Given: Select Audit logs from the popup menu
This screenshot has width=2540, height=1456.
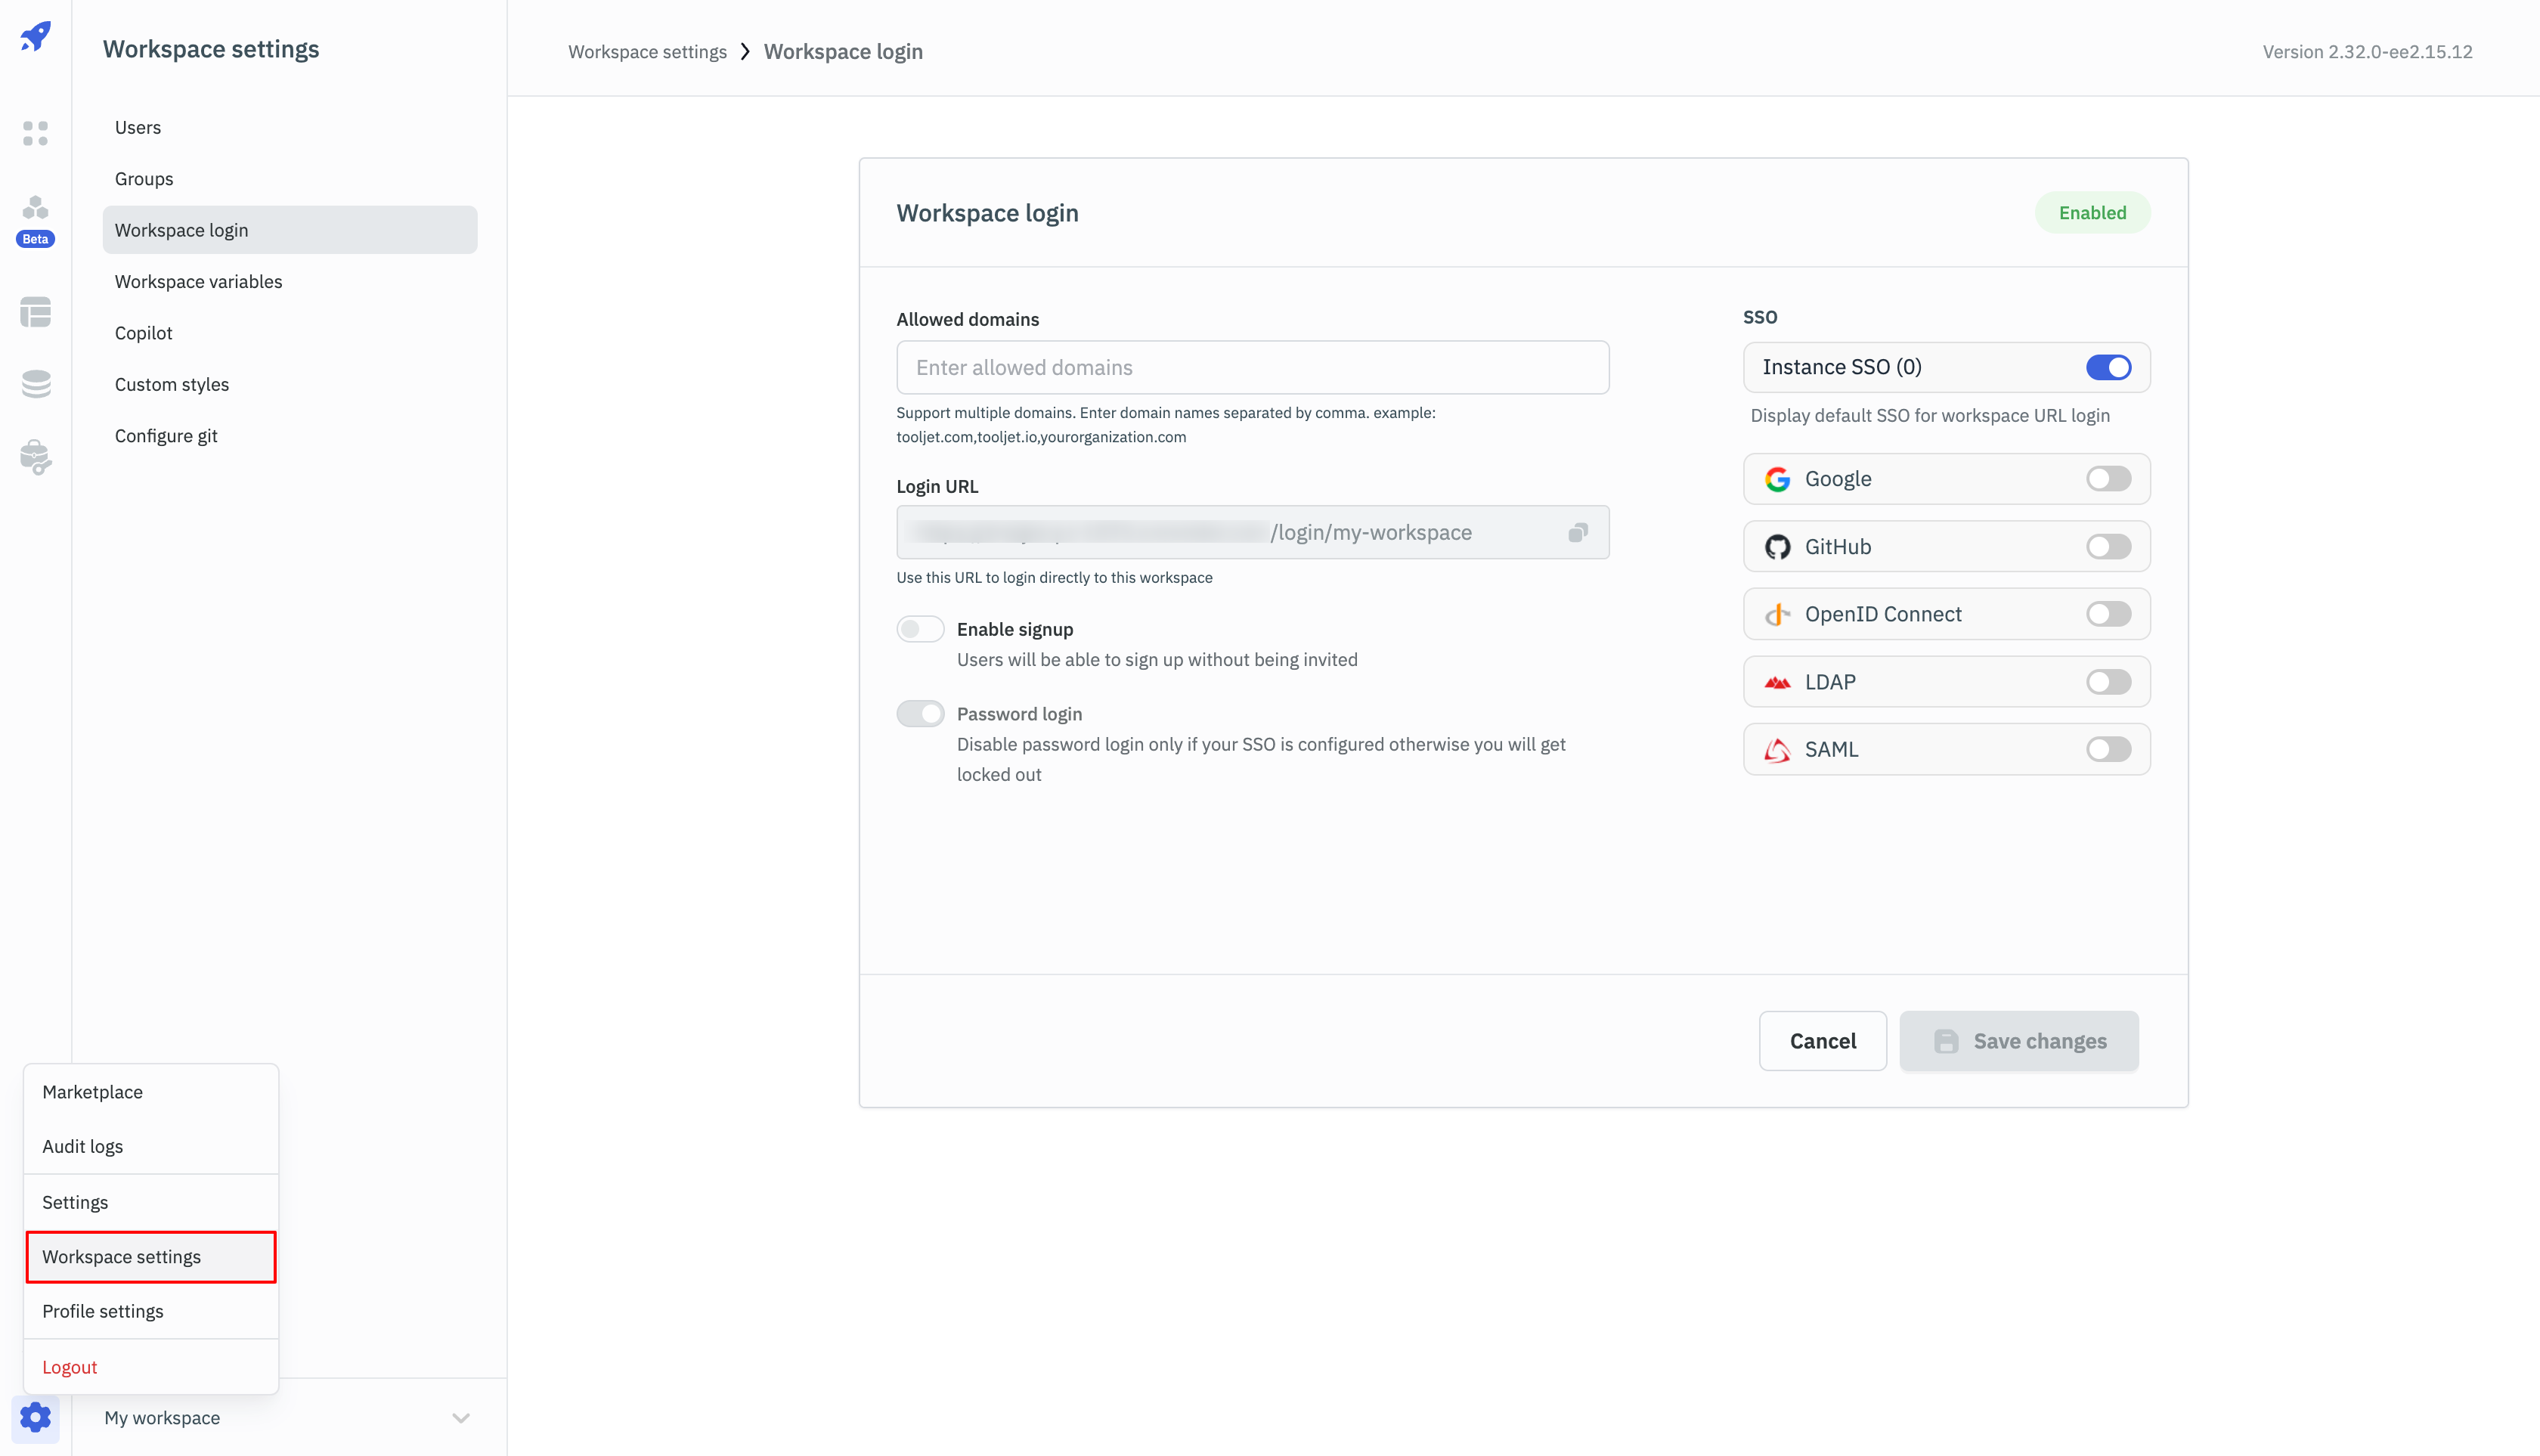Looking at the screenshot, I should (x=83, y=1146).
